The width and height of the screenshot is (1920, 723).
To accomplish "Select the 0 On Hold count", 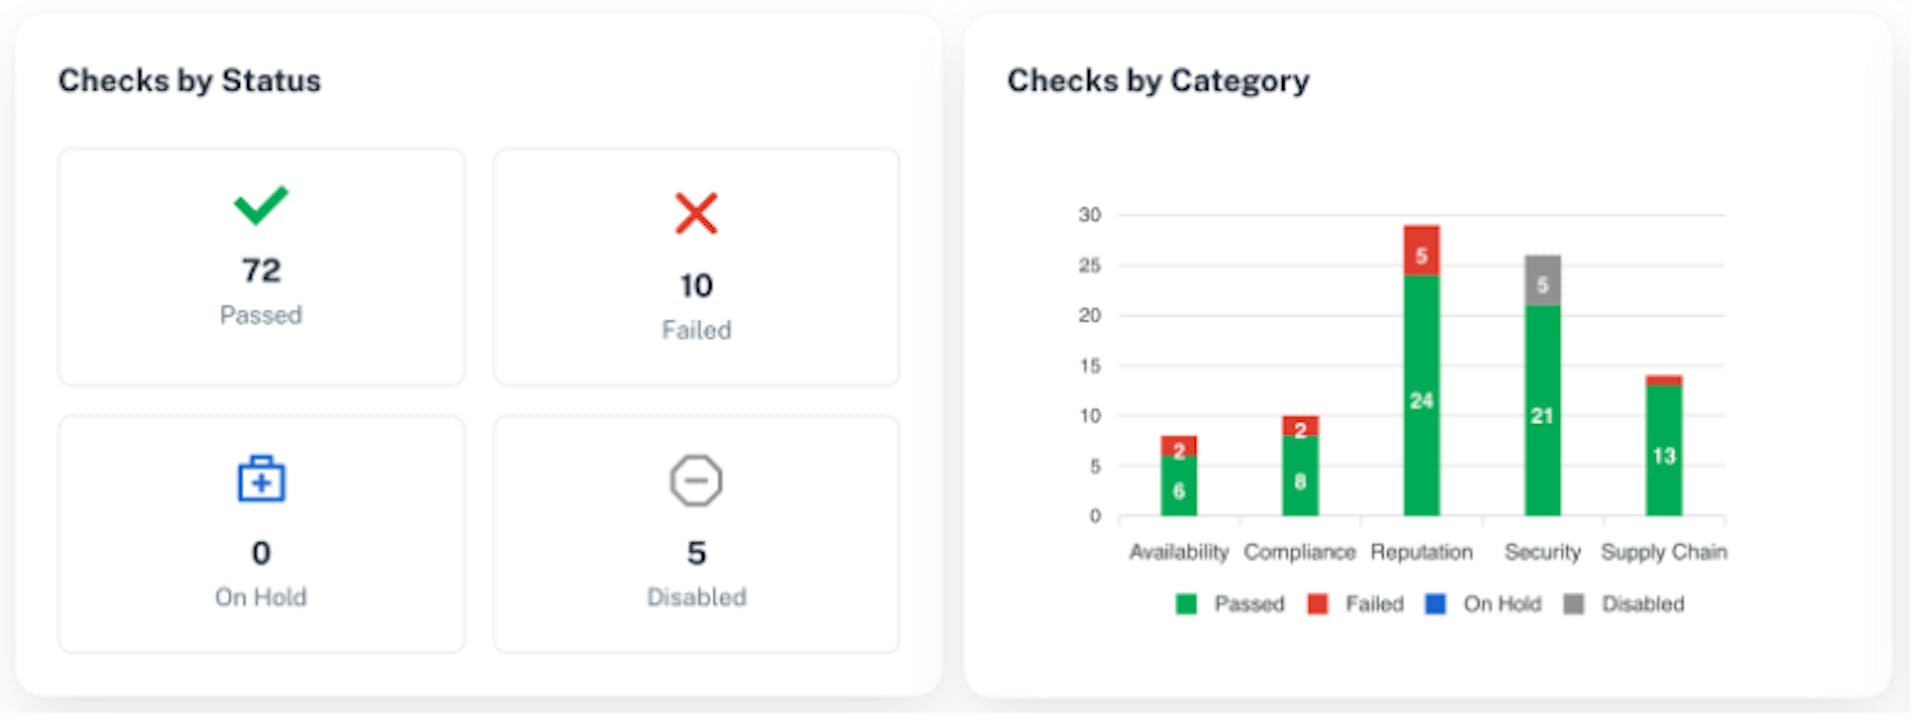I will [x=261, y=553].
